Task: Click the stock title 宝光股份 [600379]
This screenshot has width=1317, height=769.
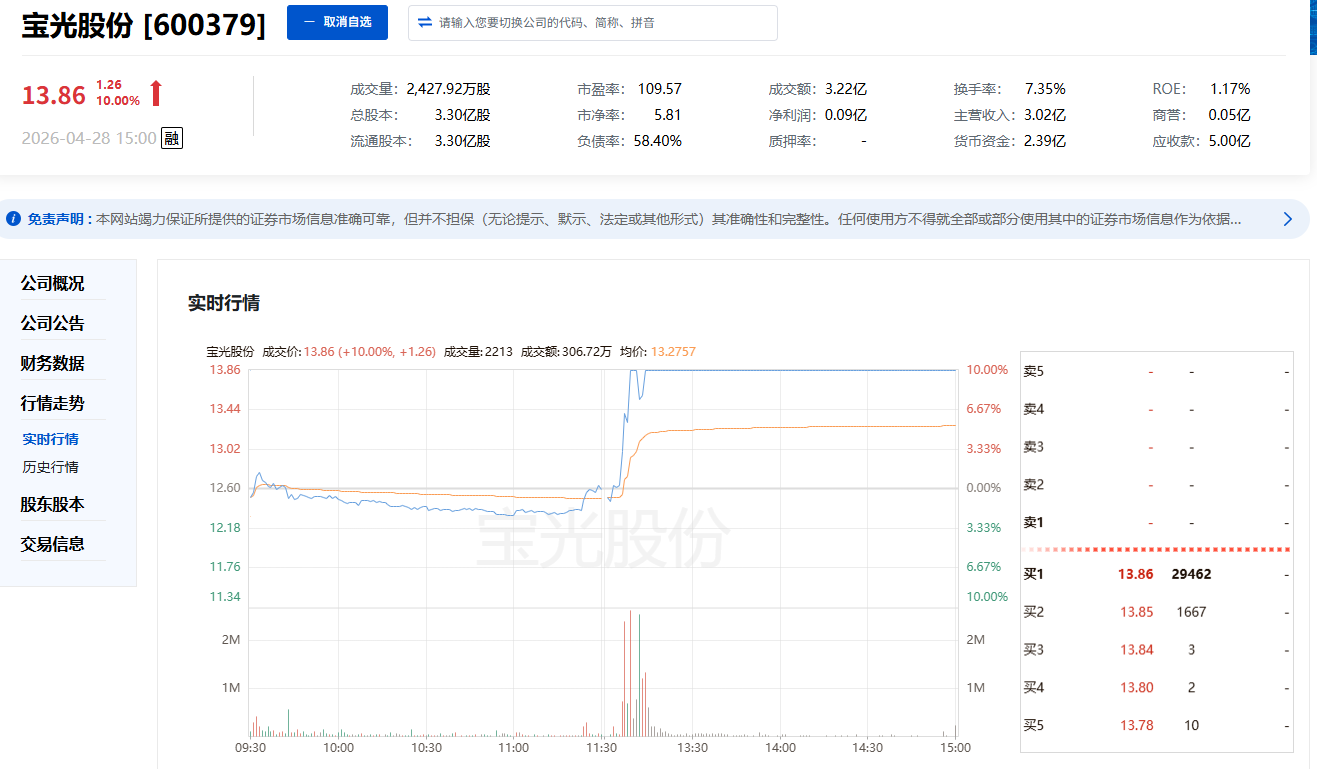Action: click(x=144, y=26)
